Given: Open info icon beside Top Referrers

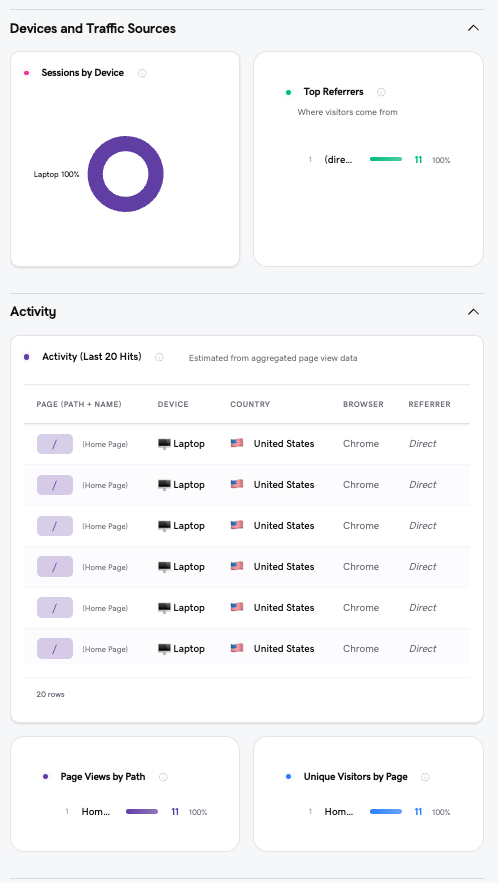Looking at the screenshot, I should click(x=381, y=92).
